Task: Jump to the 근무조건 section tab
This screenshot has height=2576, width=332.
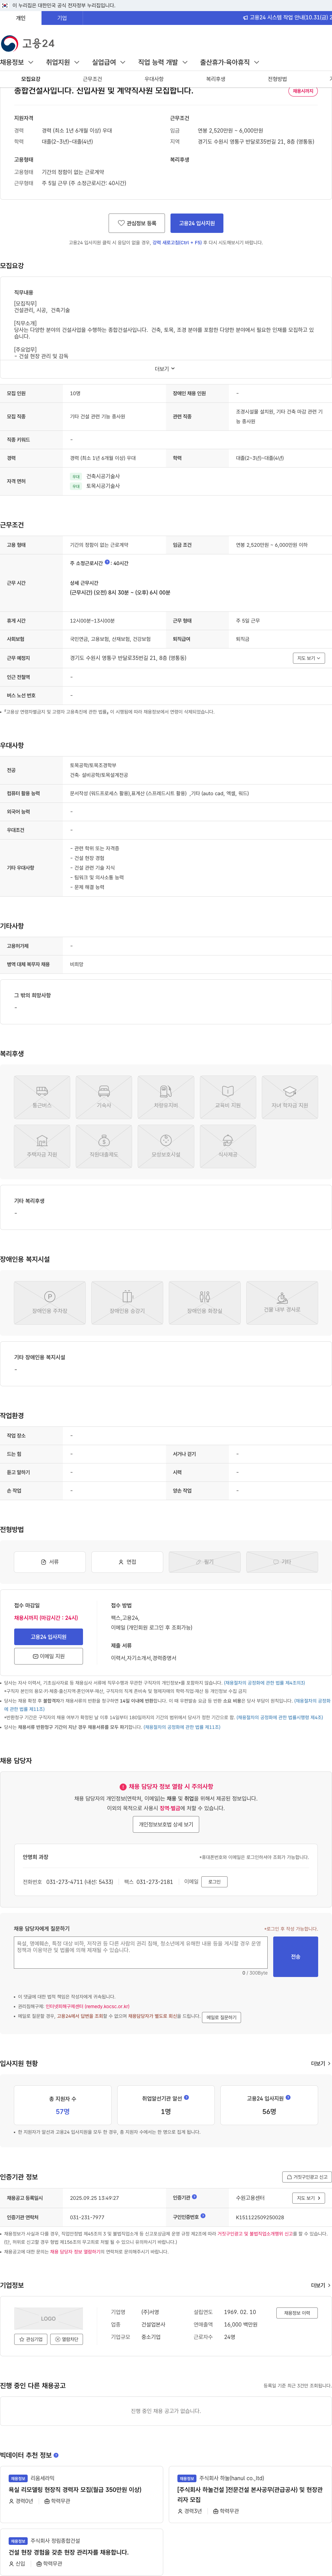Action: pyautogui.click(x=92, y=79)
